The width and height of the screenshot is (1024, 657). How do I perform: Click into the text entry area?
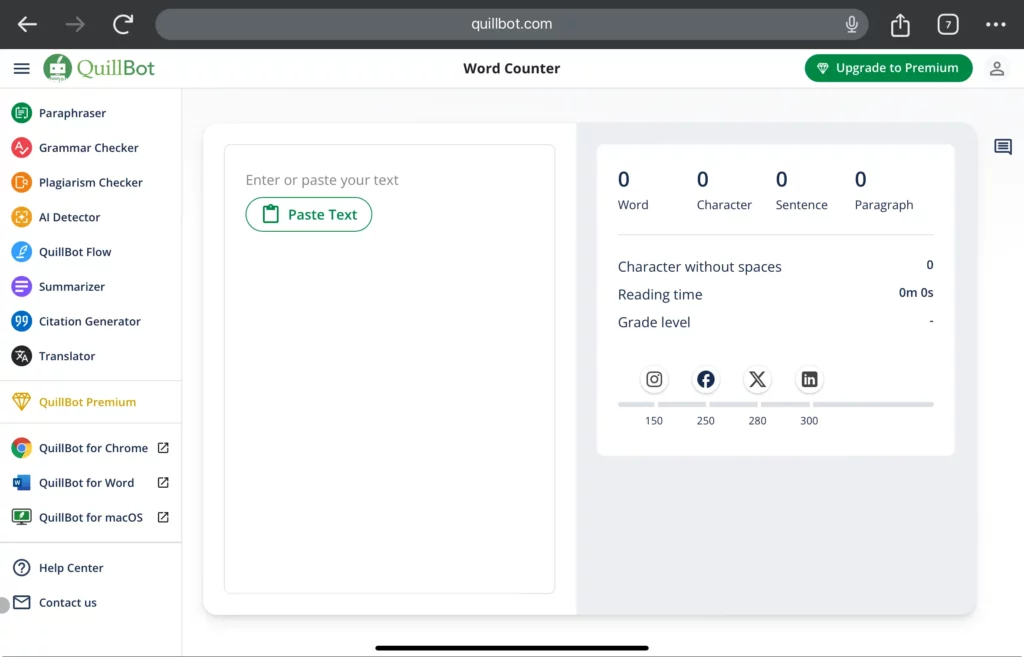[x=389, y=369]
